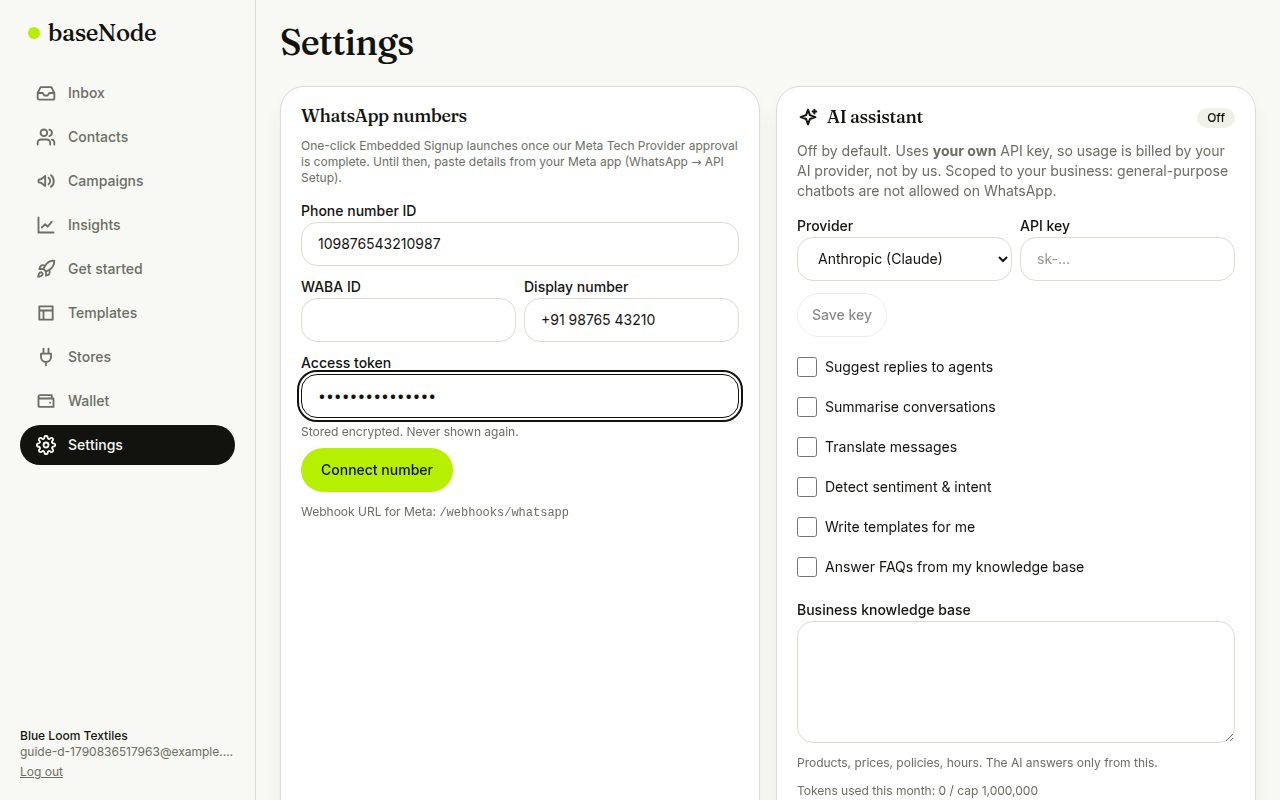Click the Blue Loom Textiles account name

pyautogui.click(x=74, y=736)
